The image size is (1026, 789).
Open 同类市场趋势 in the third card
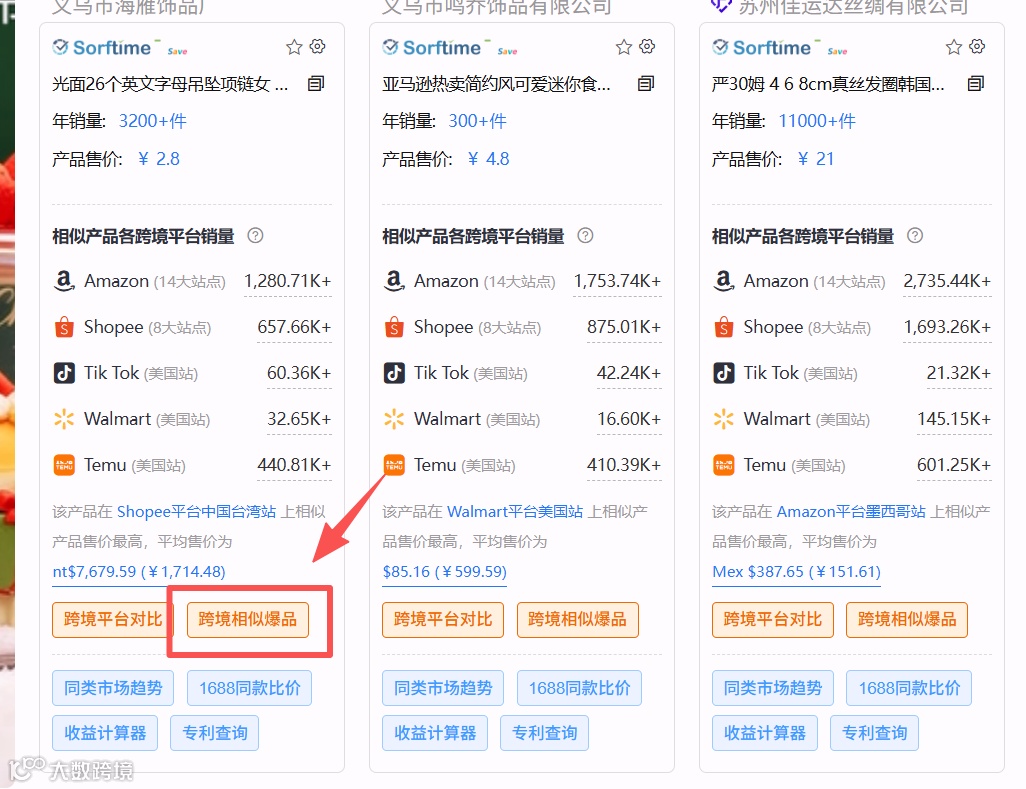coord(772,688)
